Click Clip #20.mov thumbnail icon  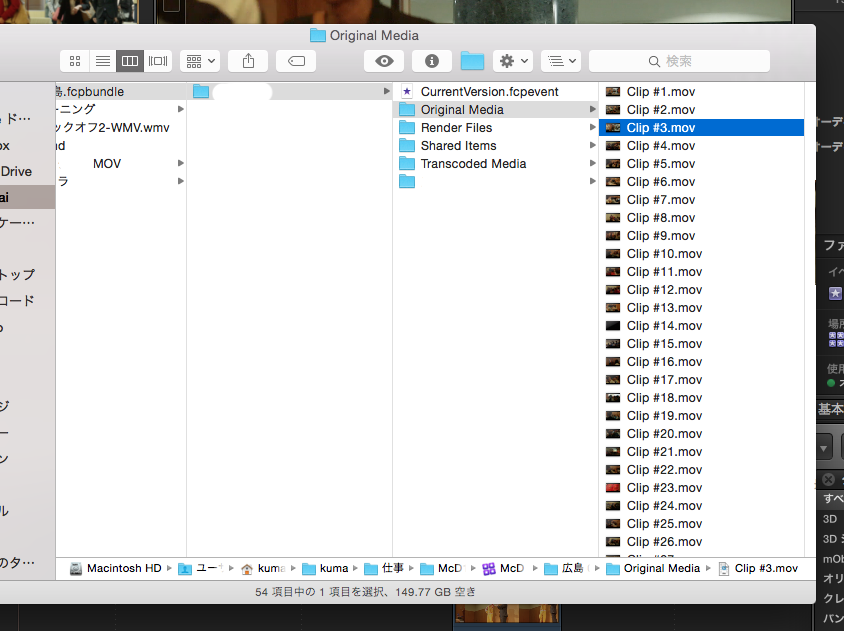pyautogui.click(x=613, y=434)
